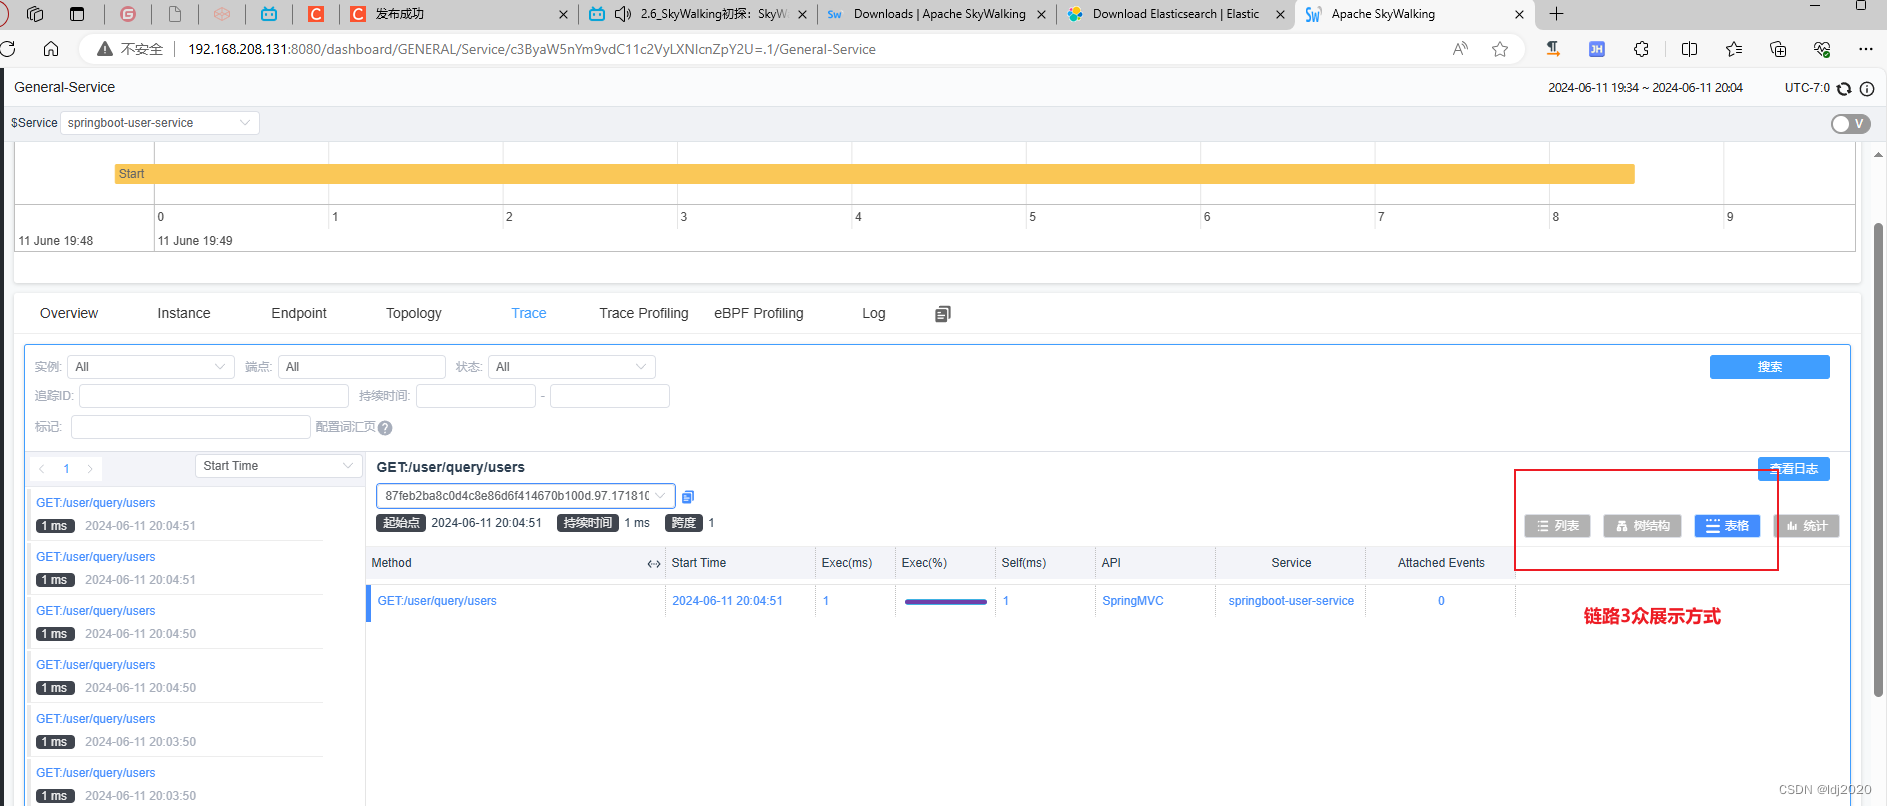Switch to Topology tab
This screenshot has height=806, width=1887.
pyautogui.click(x=414, y=313)
